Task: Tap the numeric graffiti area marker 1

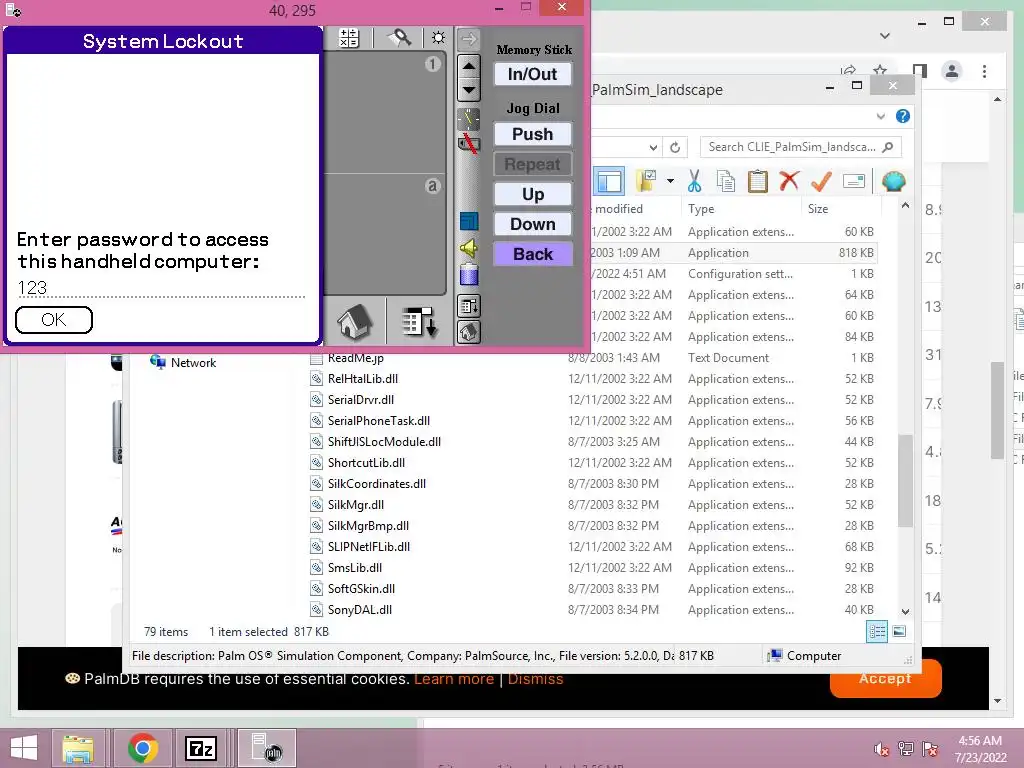Action: [432, 64]
